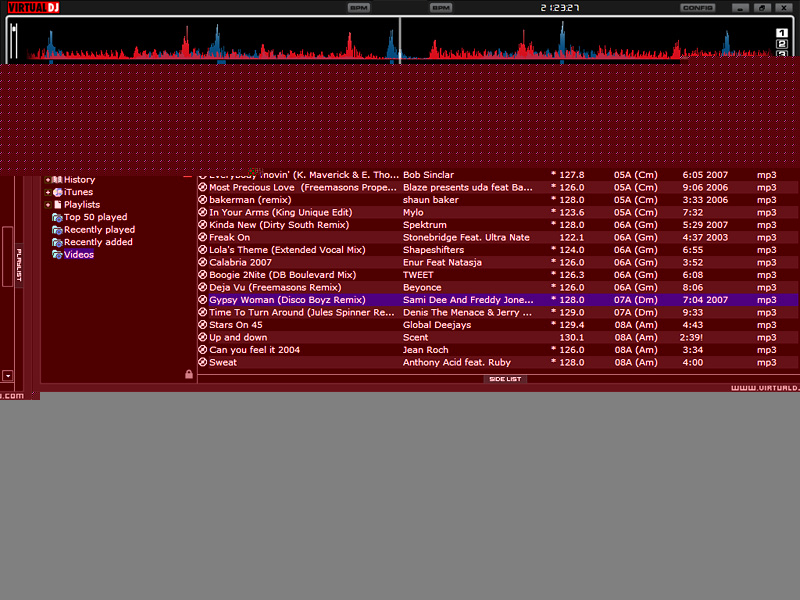This screenshot has height=600, width=800.
Task: Select the artist cell 'Anthony Acid feat. Ruby'
Action: click(x=457, y=362)
